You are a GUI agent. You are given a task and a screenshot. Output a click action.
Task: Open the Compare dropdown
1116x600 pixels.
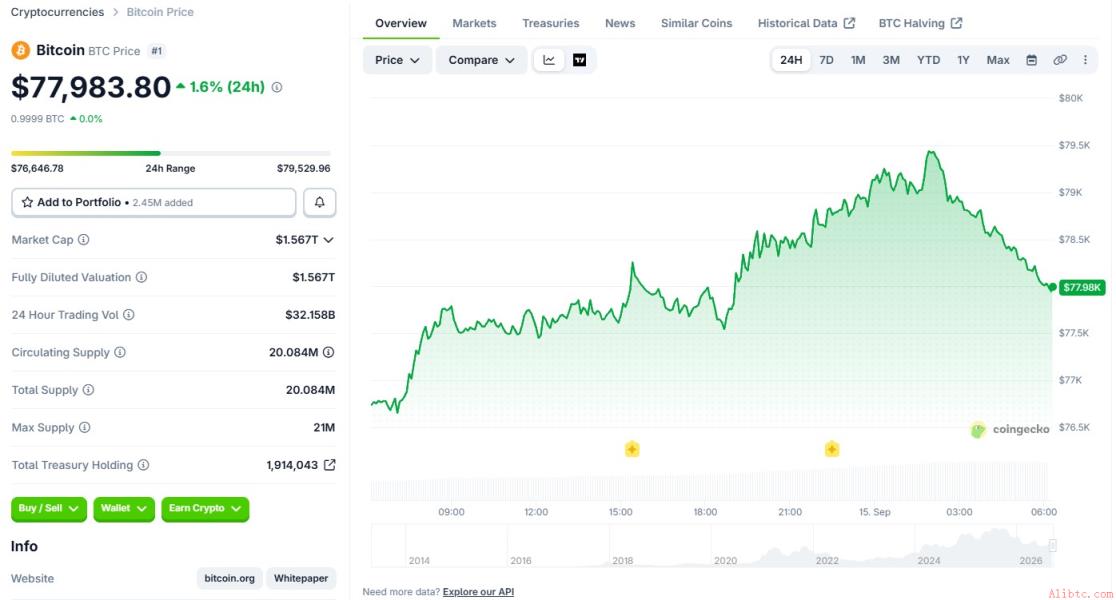click(481, 60)
